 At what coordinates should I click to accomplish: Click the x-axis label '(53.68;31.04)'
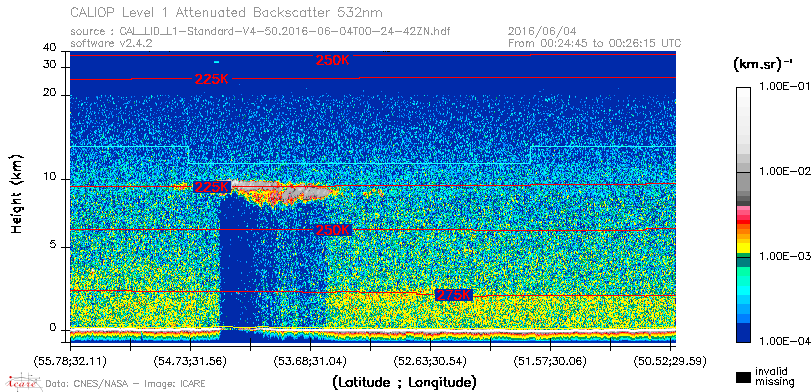tap(310, 360)
